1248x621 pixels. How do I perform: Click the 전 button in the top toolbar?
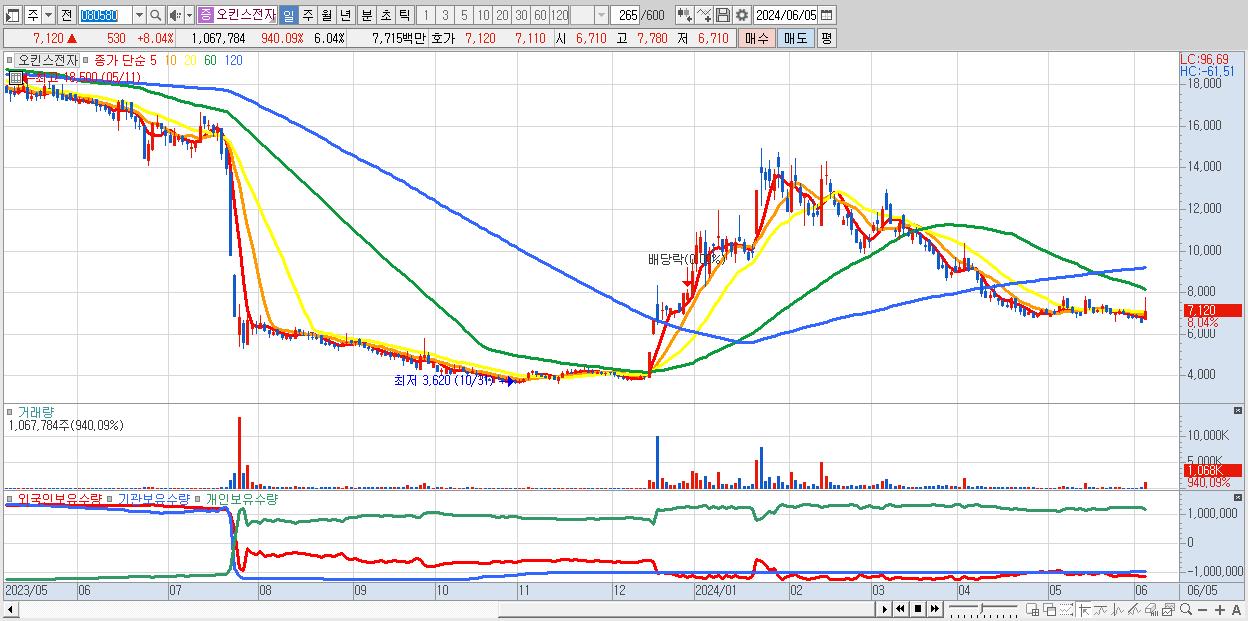point(66,15)
